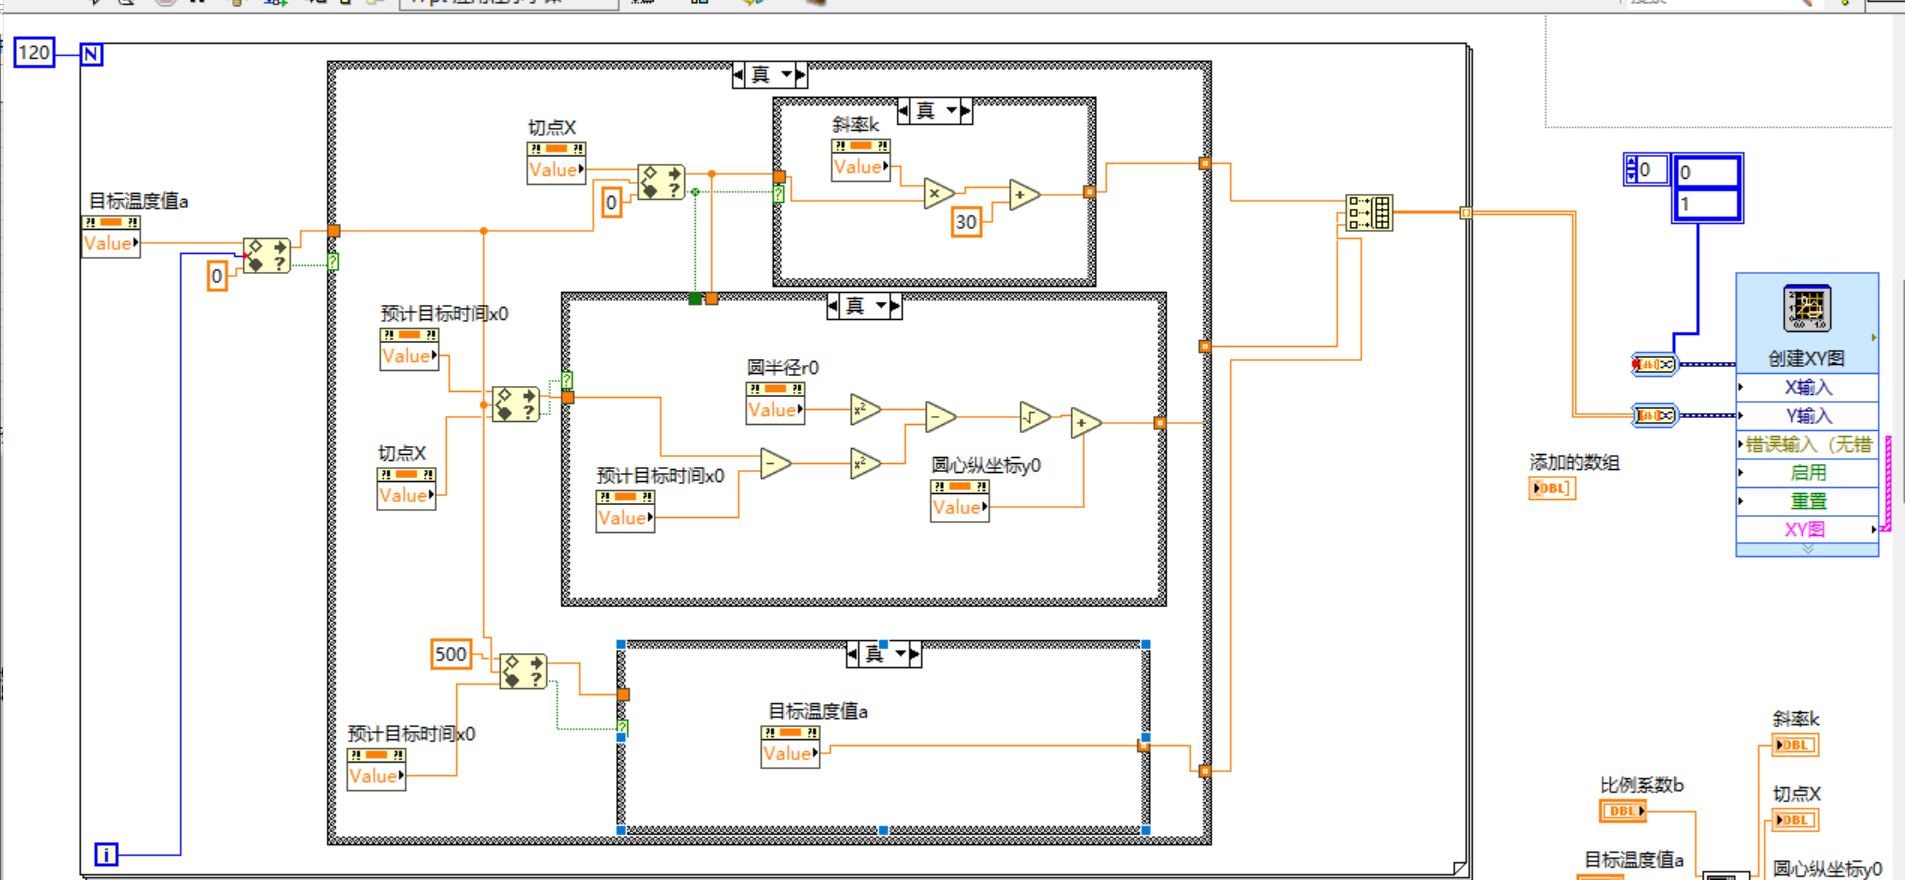This screenshot has height=880, width=1905.
Task: Select the square root function node
Action: [x=1034, y=416]
